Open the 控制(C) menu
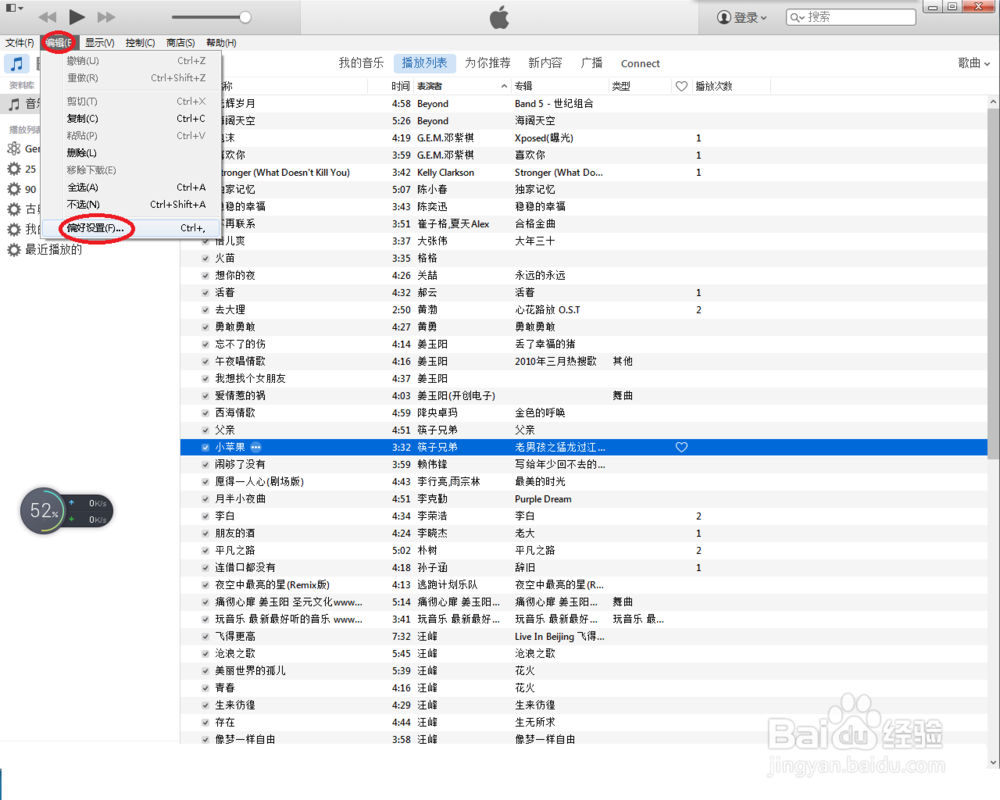 (x=140, y=43)
